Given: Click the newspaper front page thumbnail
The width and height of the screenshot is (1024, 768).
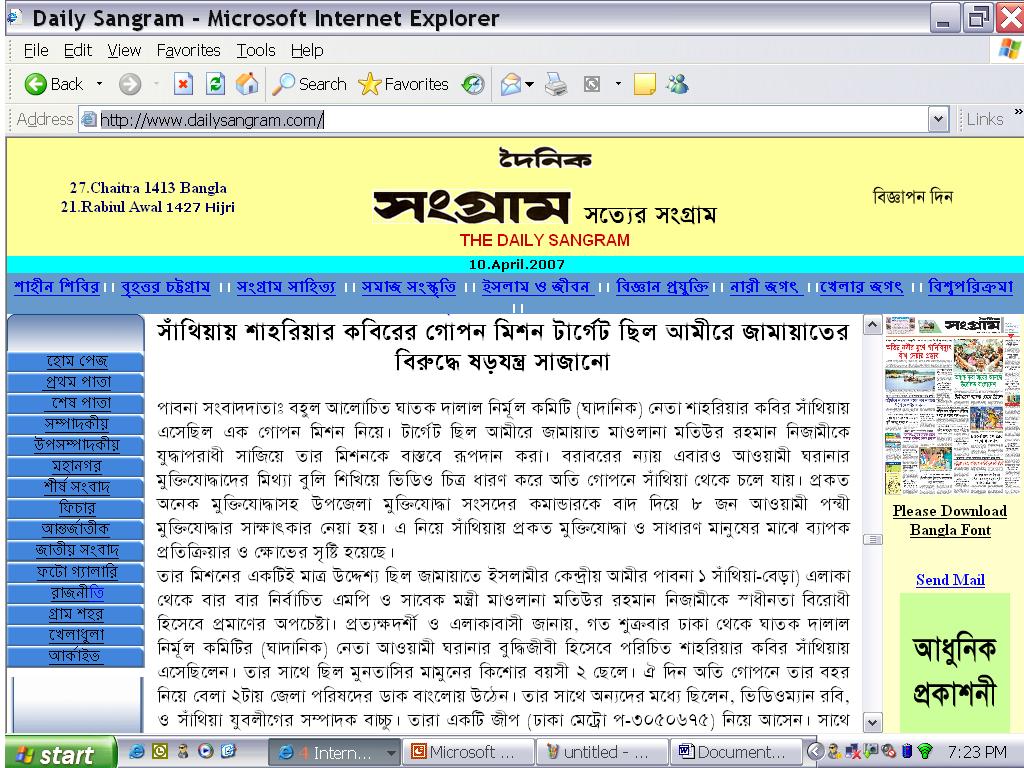Looking at the screenshot, I should pyautogui.click(x=952, y=406).
